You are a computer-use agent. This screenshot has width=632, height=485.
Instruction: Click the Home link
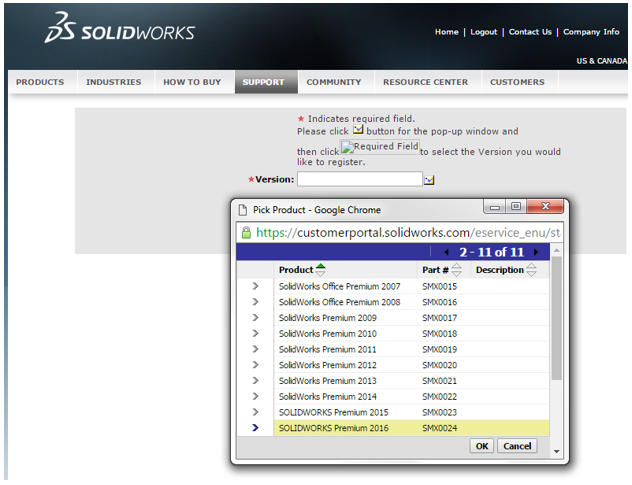[x=447, y=32]
